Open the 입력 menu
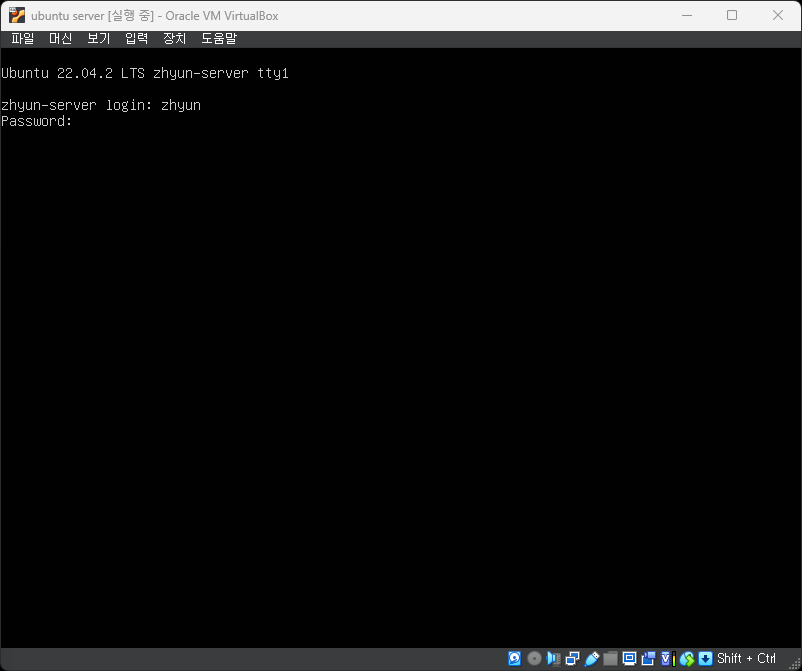 [137, 39]
